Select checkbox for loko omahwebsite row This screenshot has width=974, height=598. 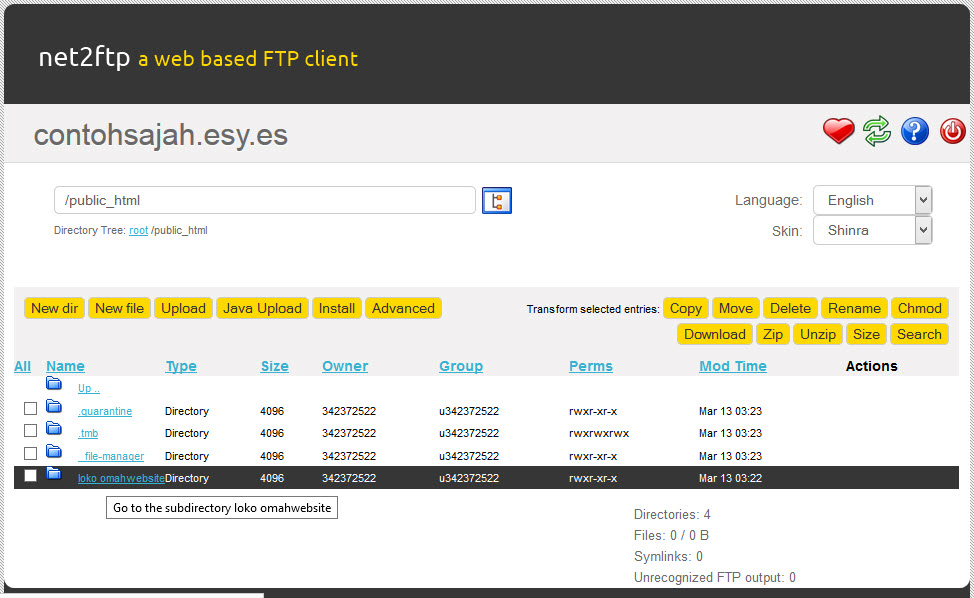[x=30, y=476]
